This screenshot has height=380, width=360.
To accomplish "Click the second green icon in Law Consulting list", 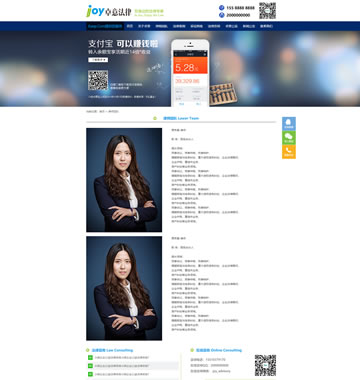I will point(90,366).
